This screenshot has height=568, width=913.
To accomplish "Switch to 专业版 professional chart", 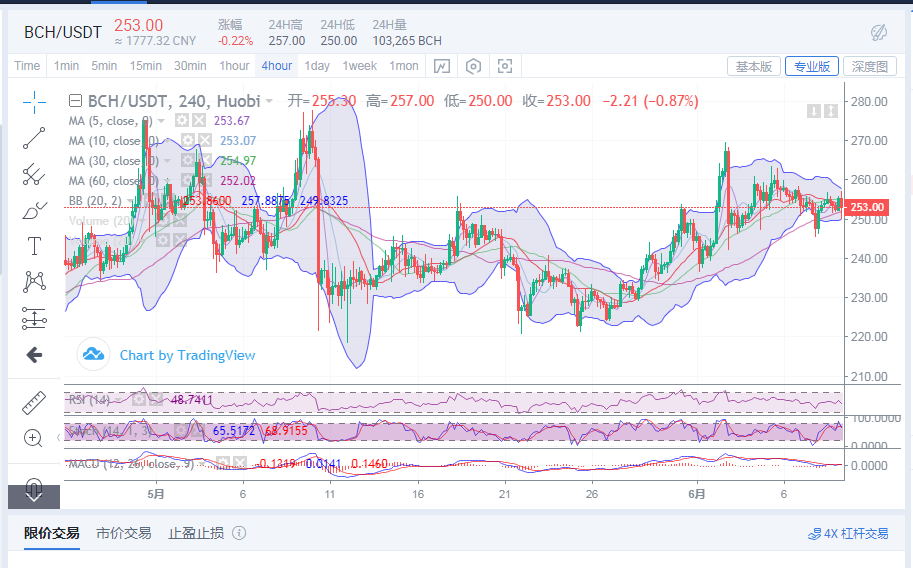I will [812, 66].
